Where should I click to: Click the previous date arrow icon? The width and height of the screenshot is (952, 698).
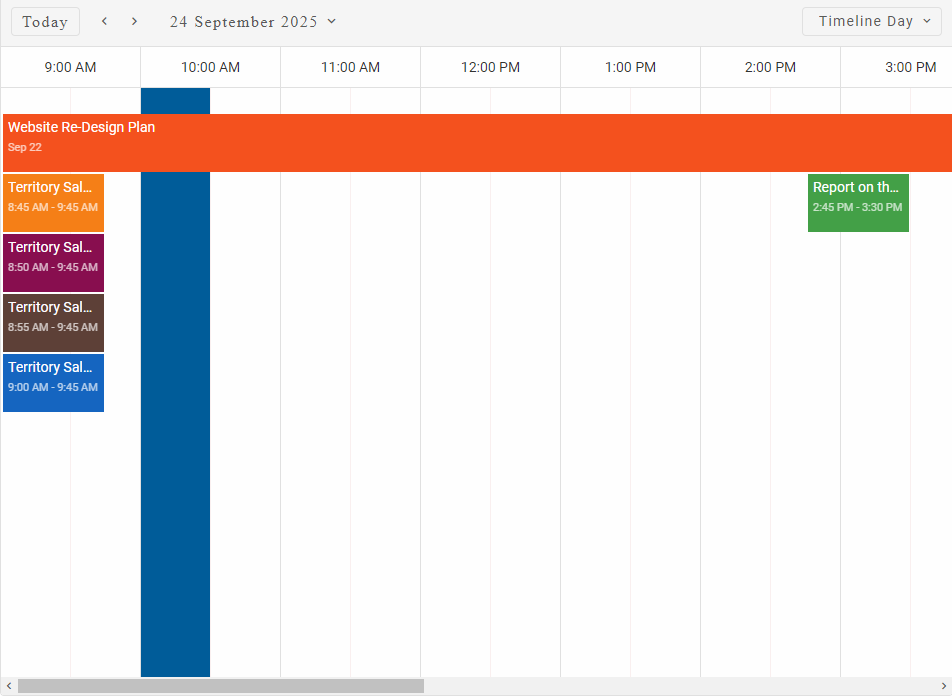[x=104, y=21]
